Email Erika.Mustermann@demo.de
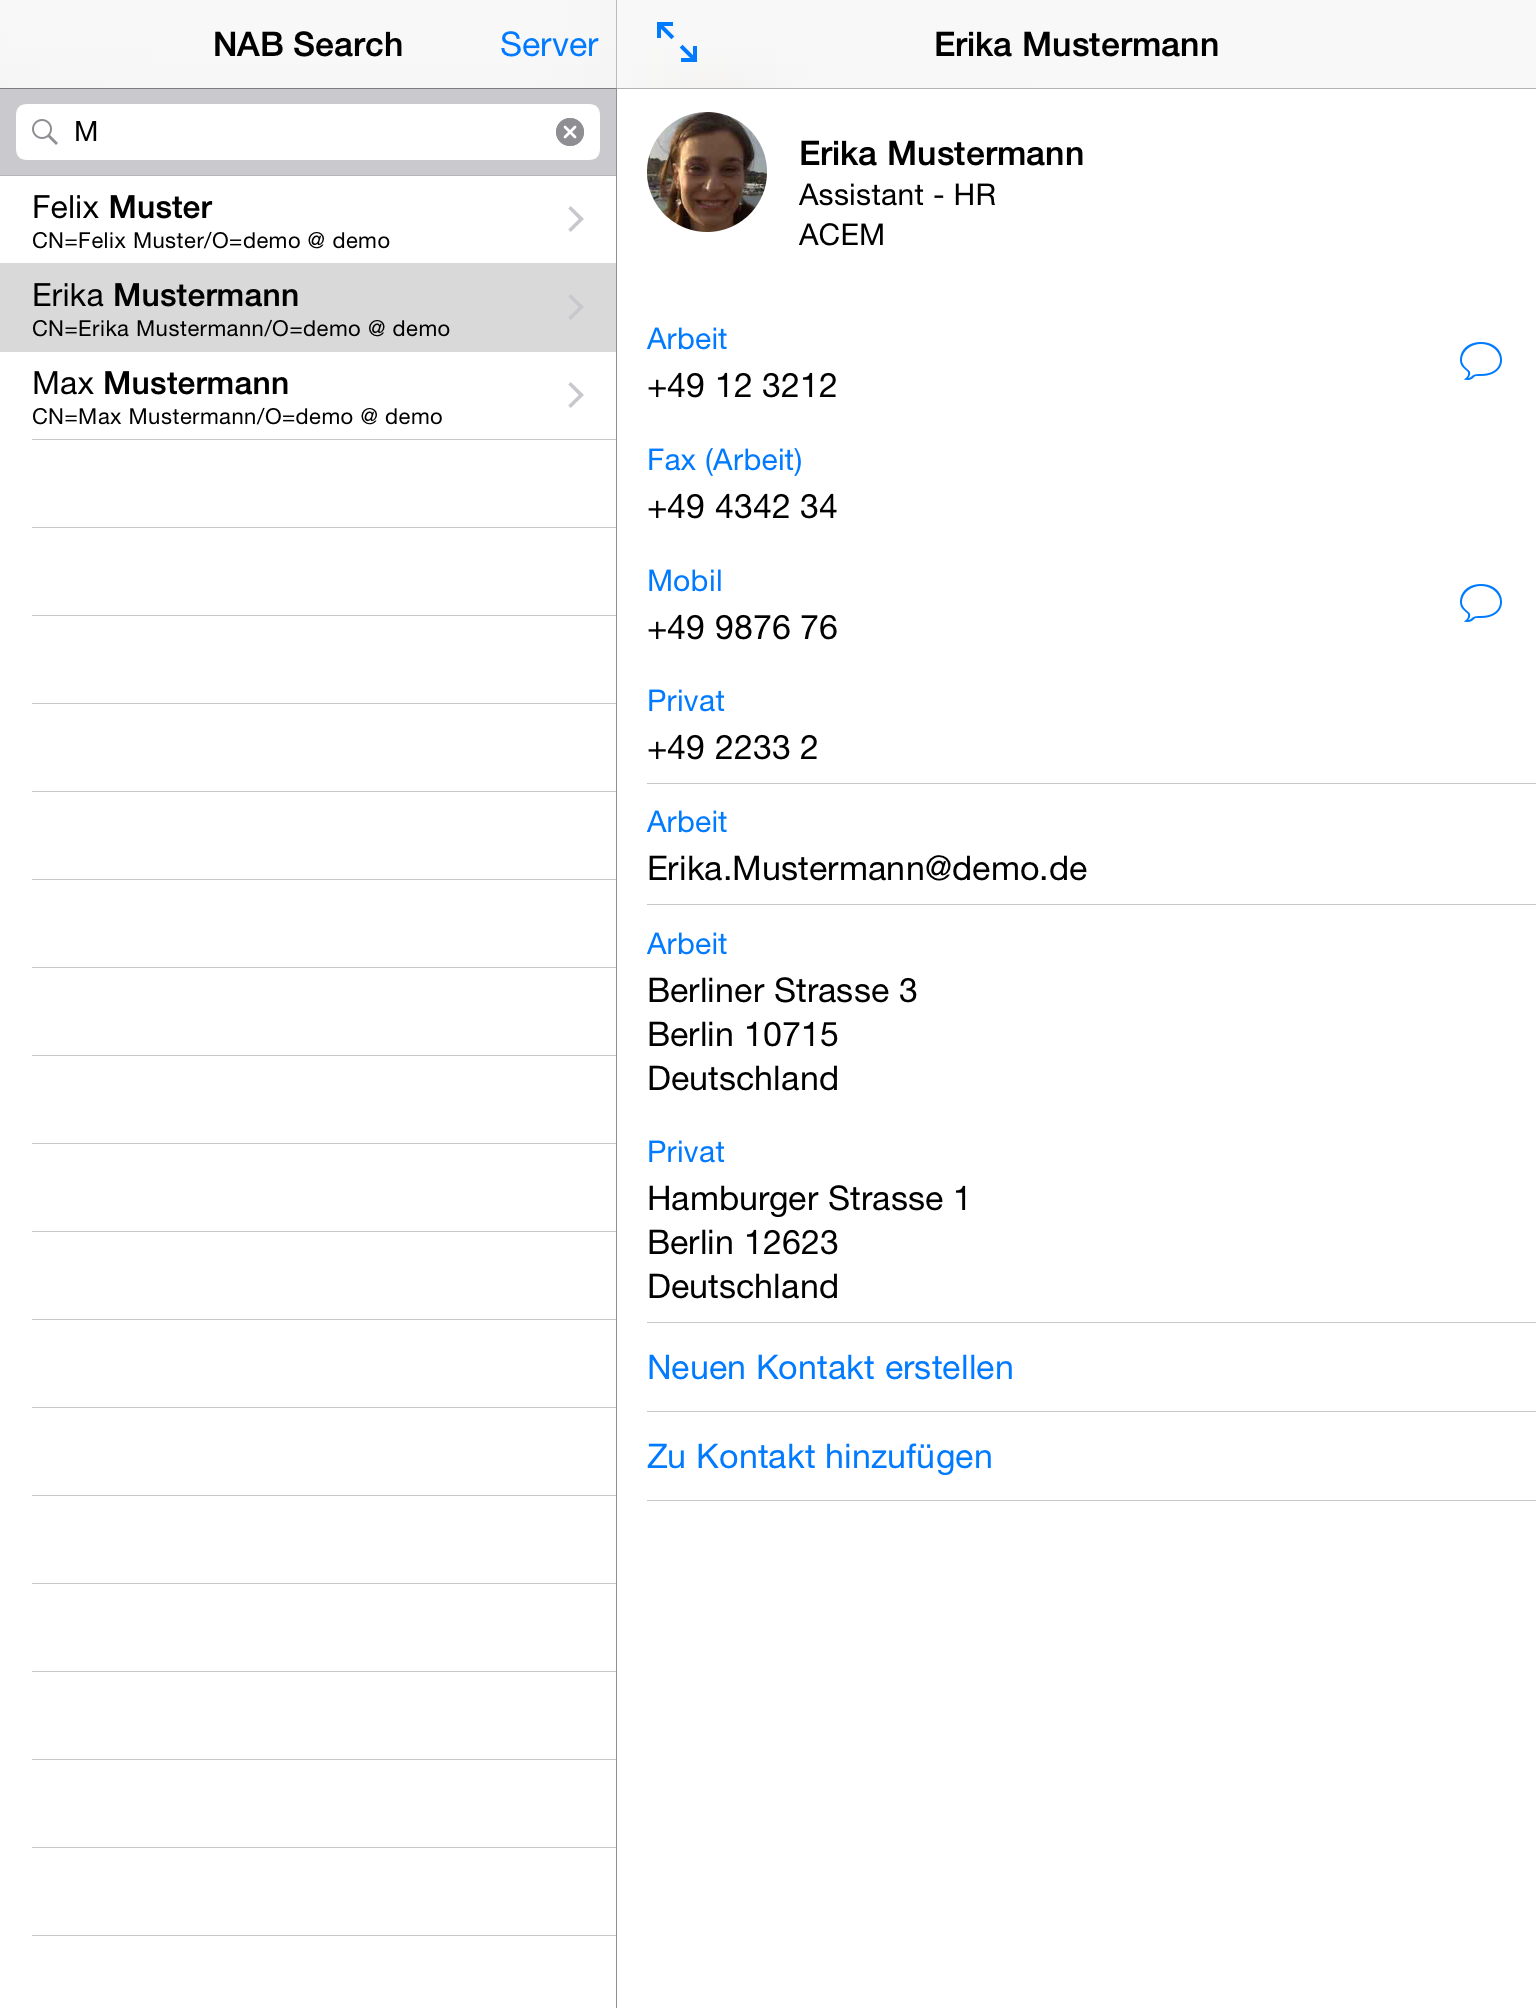1536x2008 pixels. pyautogui.click(x=867, y=869)
